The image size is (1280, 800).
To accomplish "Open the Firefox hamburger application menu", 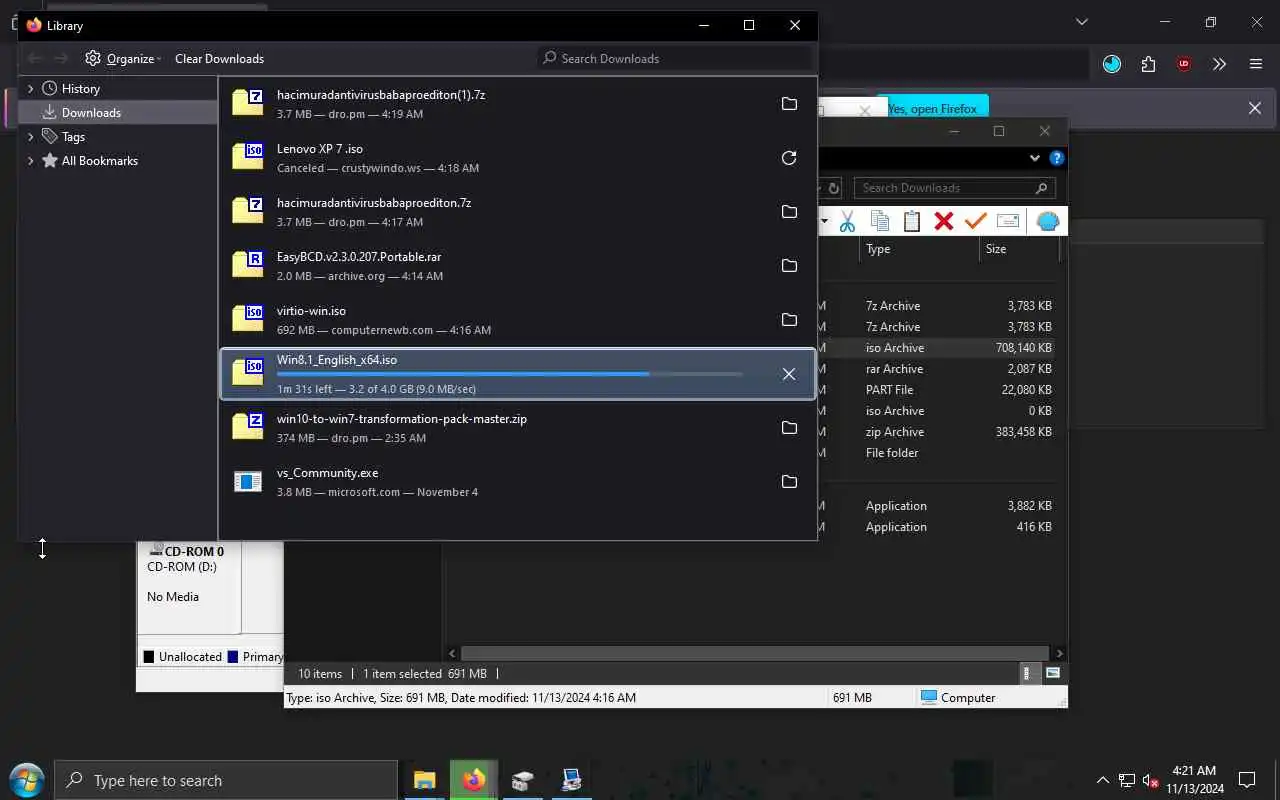I will (x=1256, y=64).
